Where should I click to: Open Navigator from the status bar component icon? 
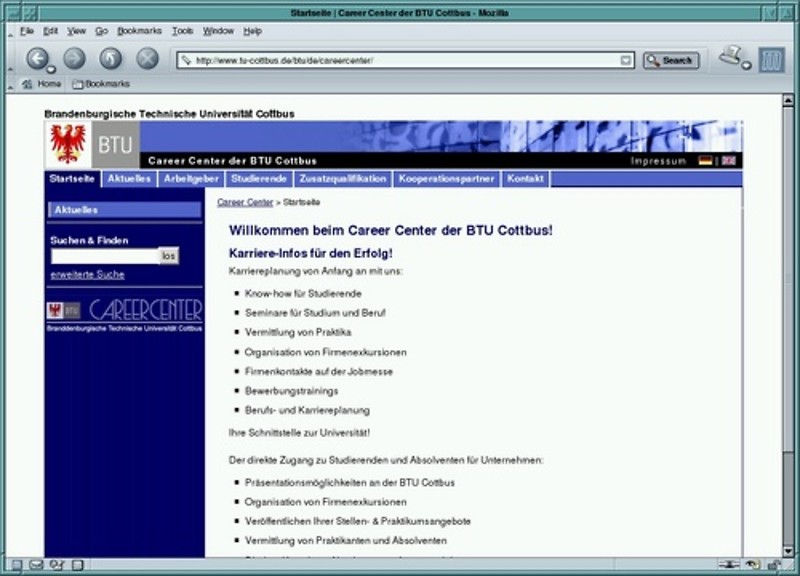(17, 565)
